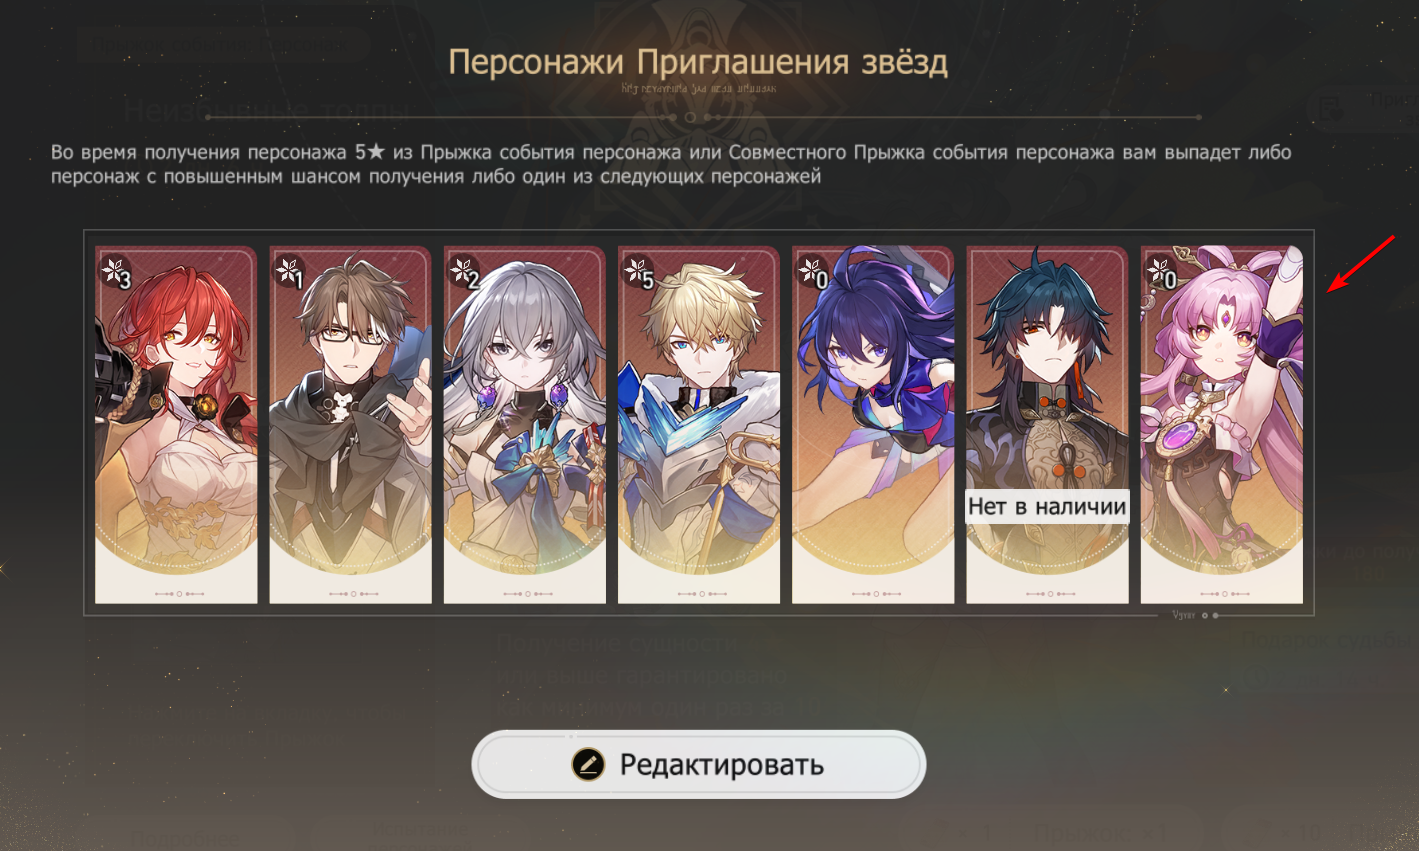Viewport: 1419px width, 851px height.
Task: Click the 0 eidolon badge on Seele's card
Action: 813,272
